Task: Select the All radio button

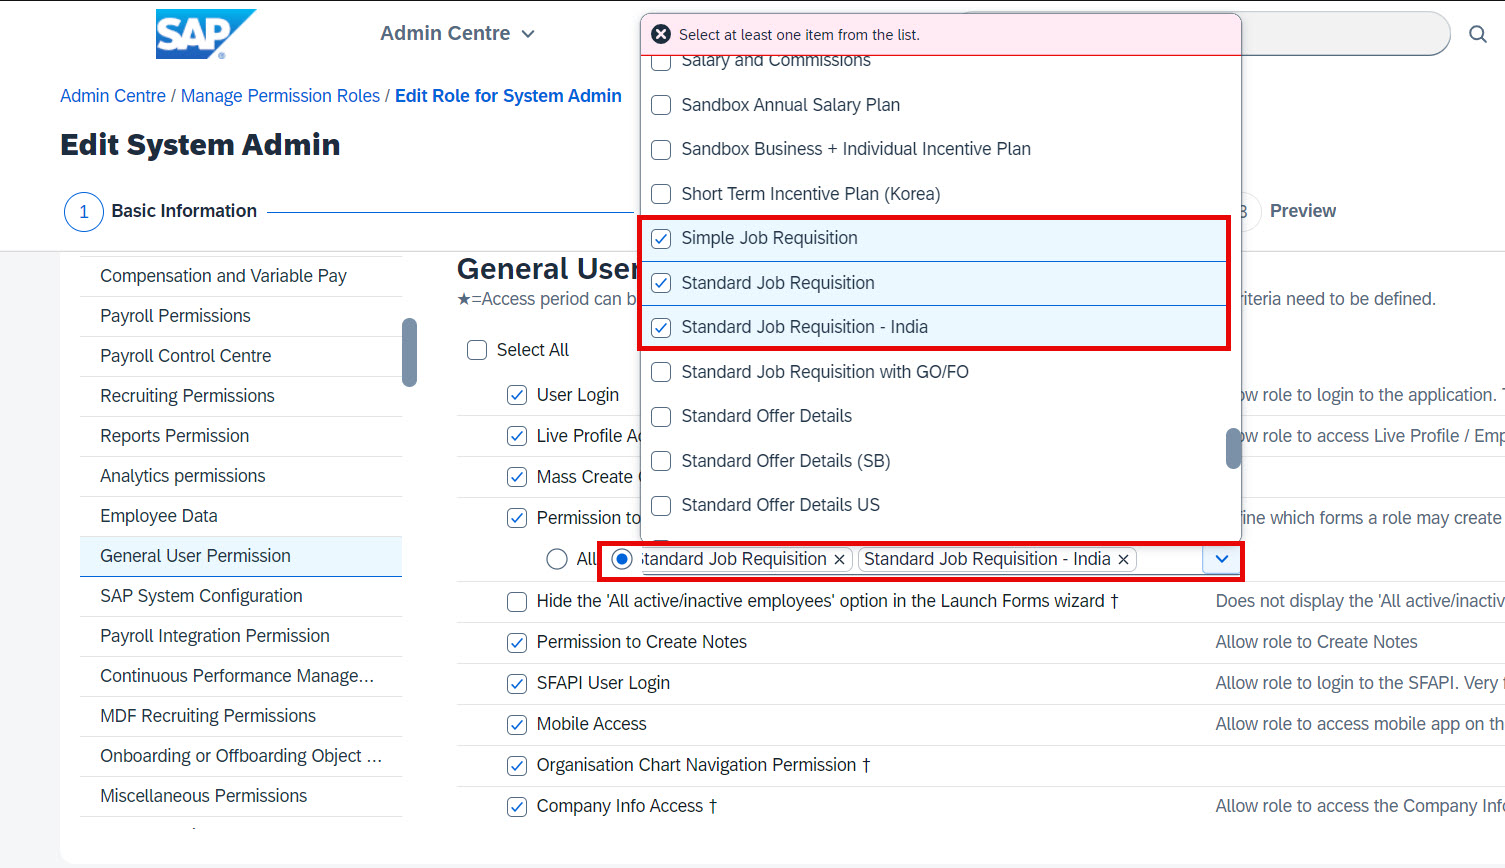Action: pyautogui.click(x=557, y=559)
